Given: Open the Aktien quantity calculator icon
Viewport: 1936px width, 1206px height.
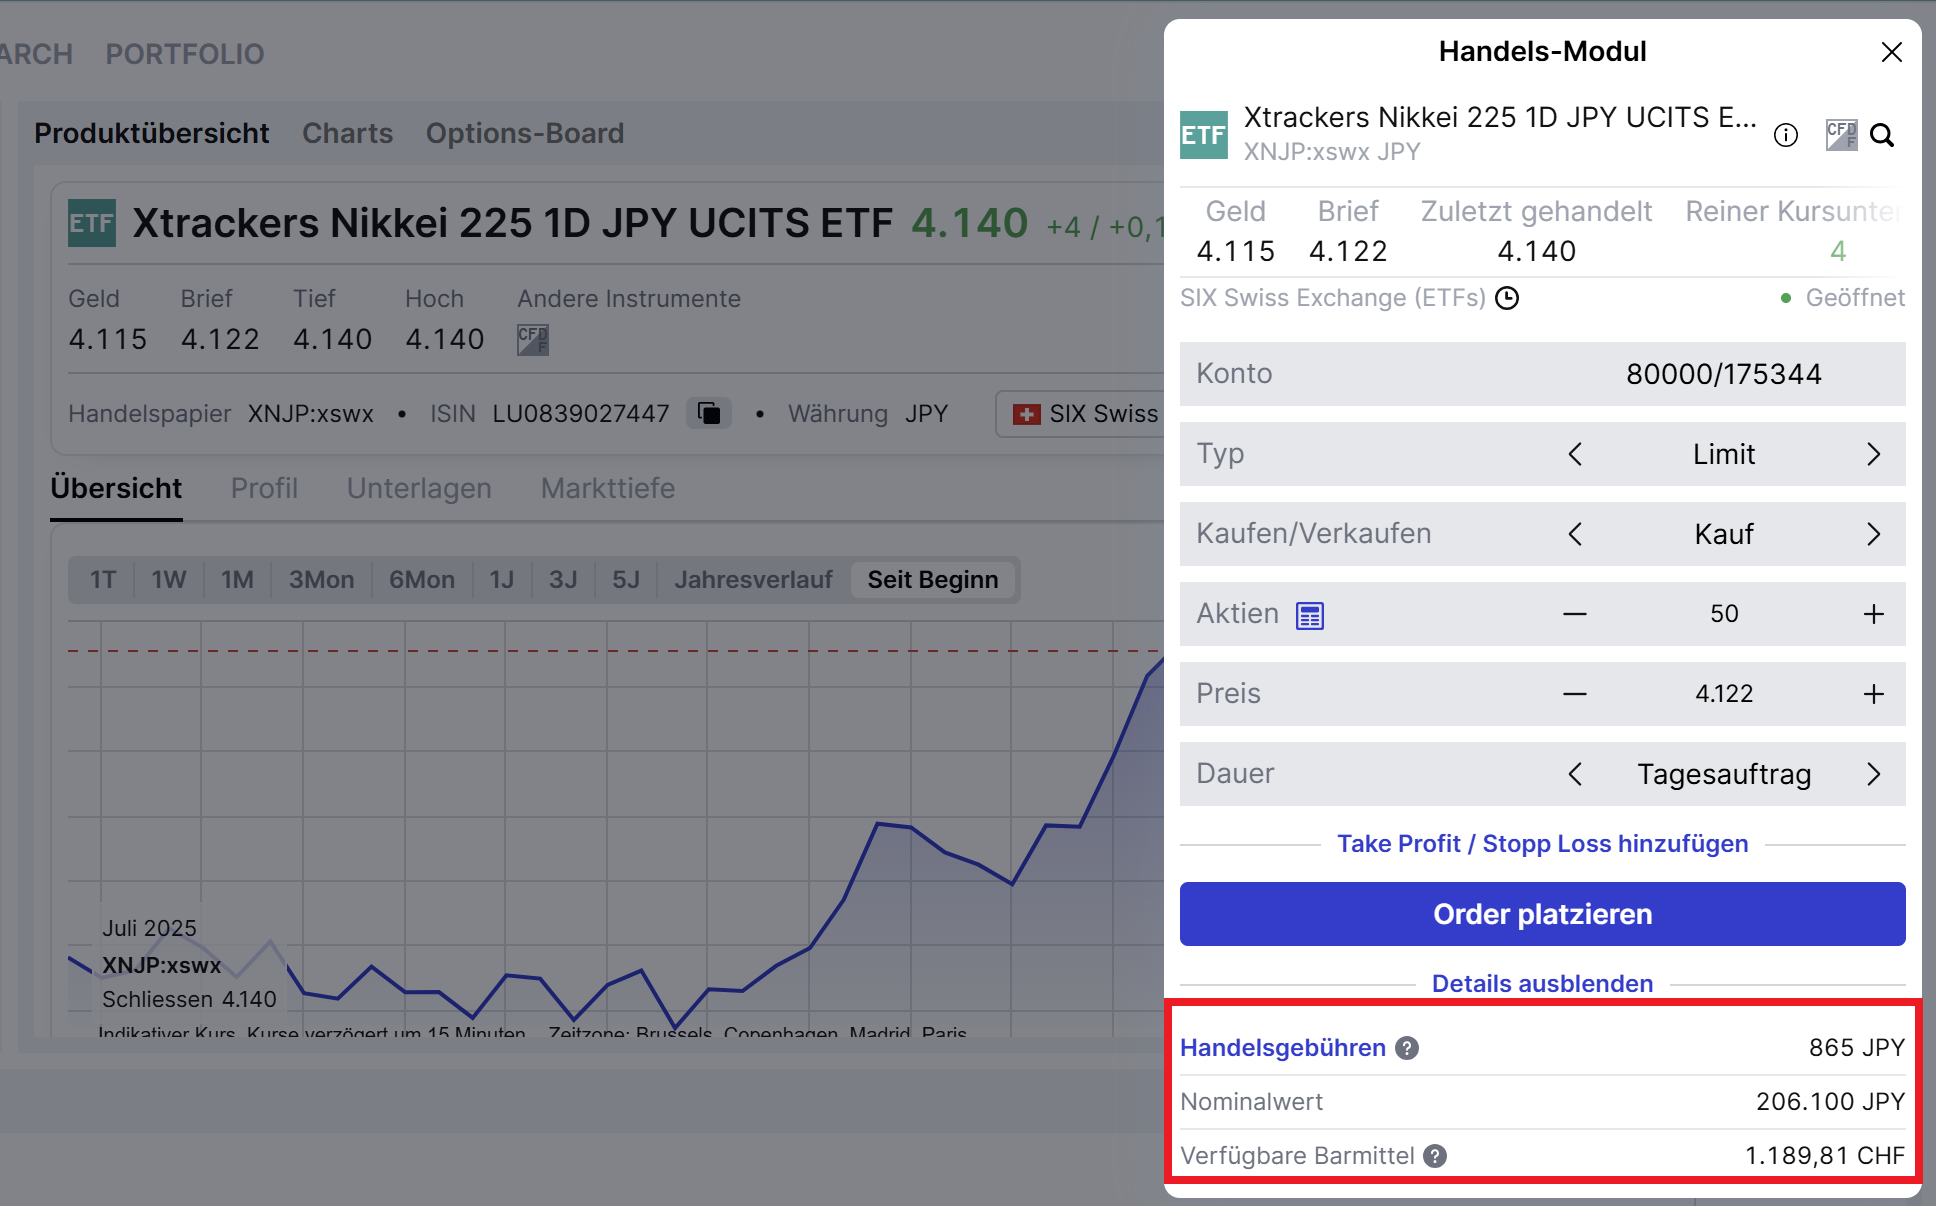Looking at the screenshot, I should point(1310,615).
